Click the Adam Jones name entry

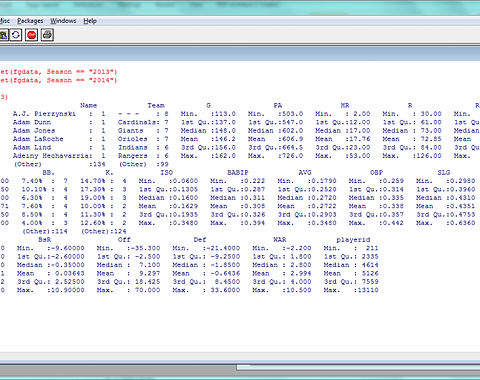click(34, 130)
